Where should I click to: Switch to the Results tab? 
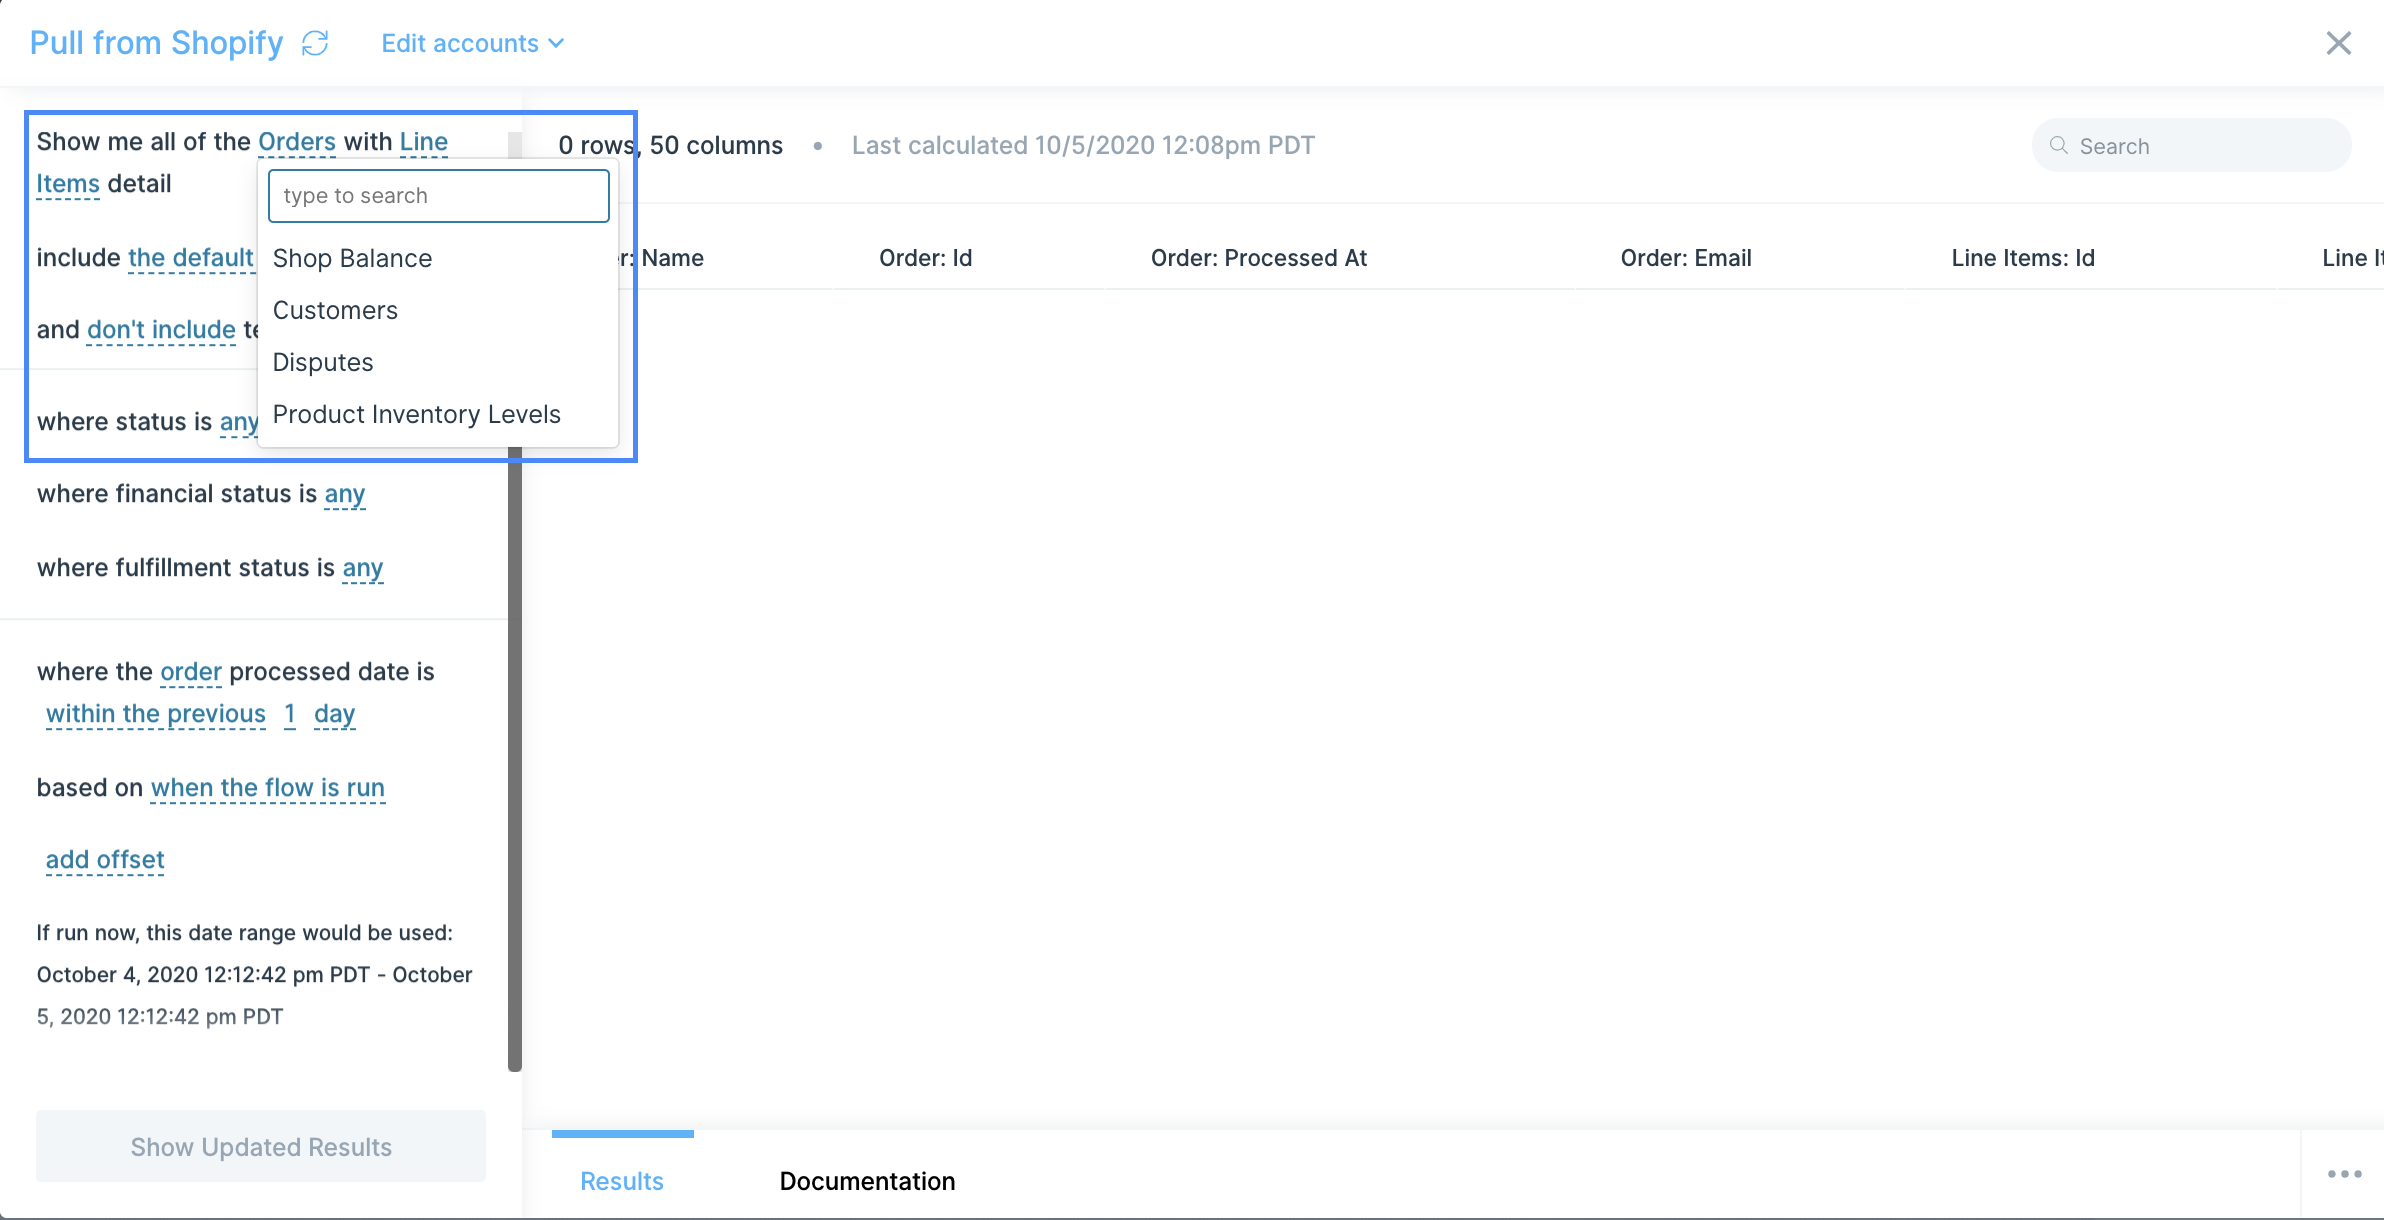[622, 1180]
